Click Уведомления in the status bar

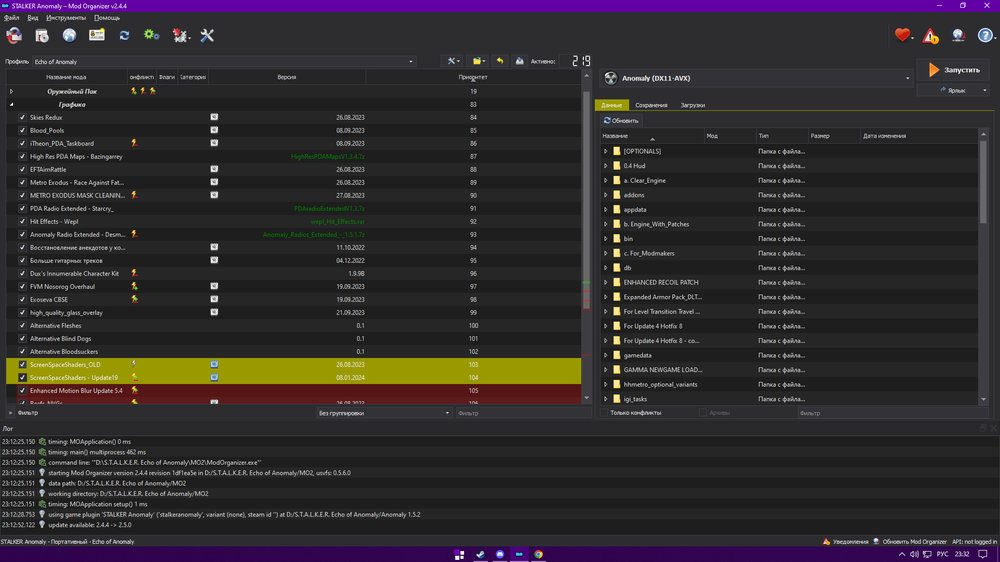click(x=846, y=542)
